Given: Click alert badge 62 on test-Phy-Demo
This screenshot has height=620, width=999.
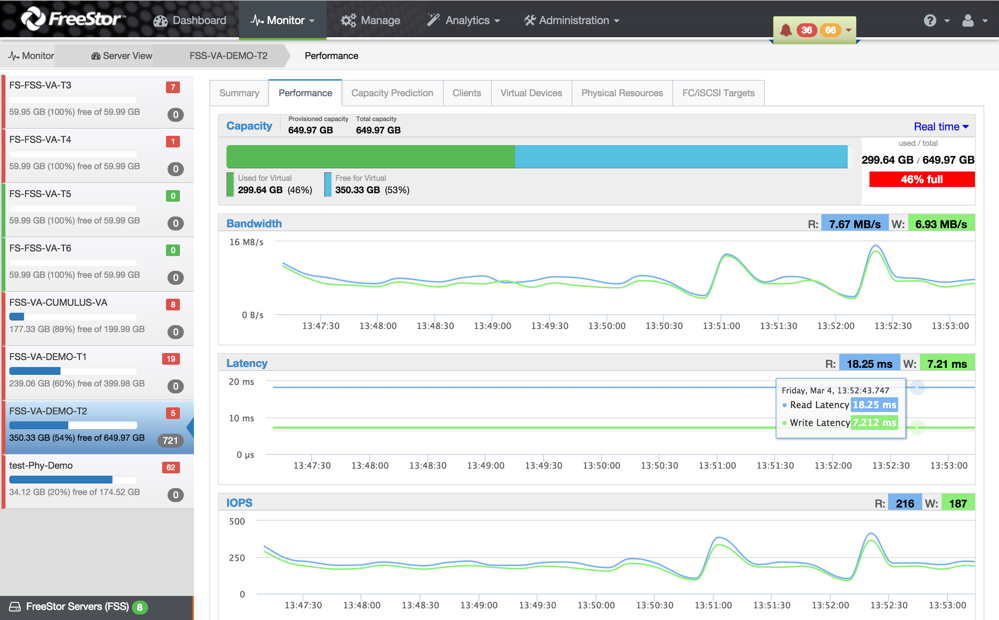Looking at the screenshot, I should (x=171, y=467).
